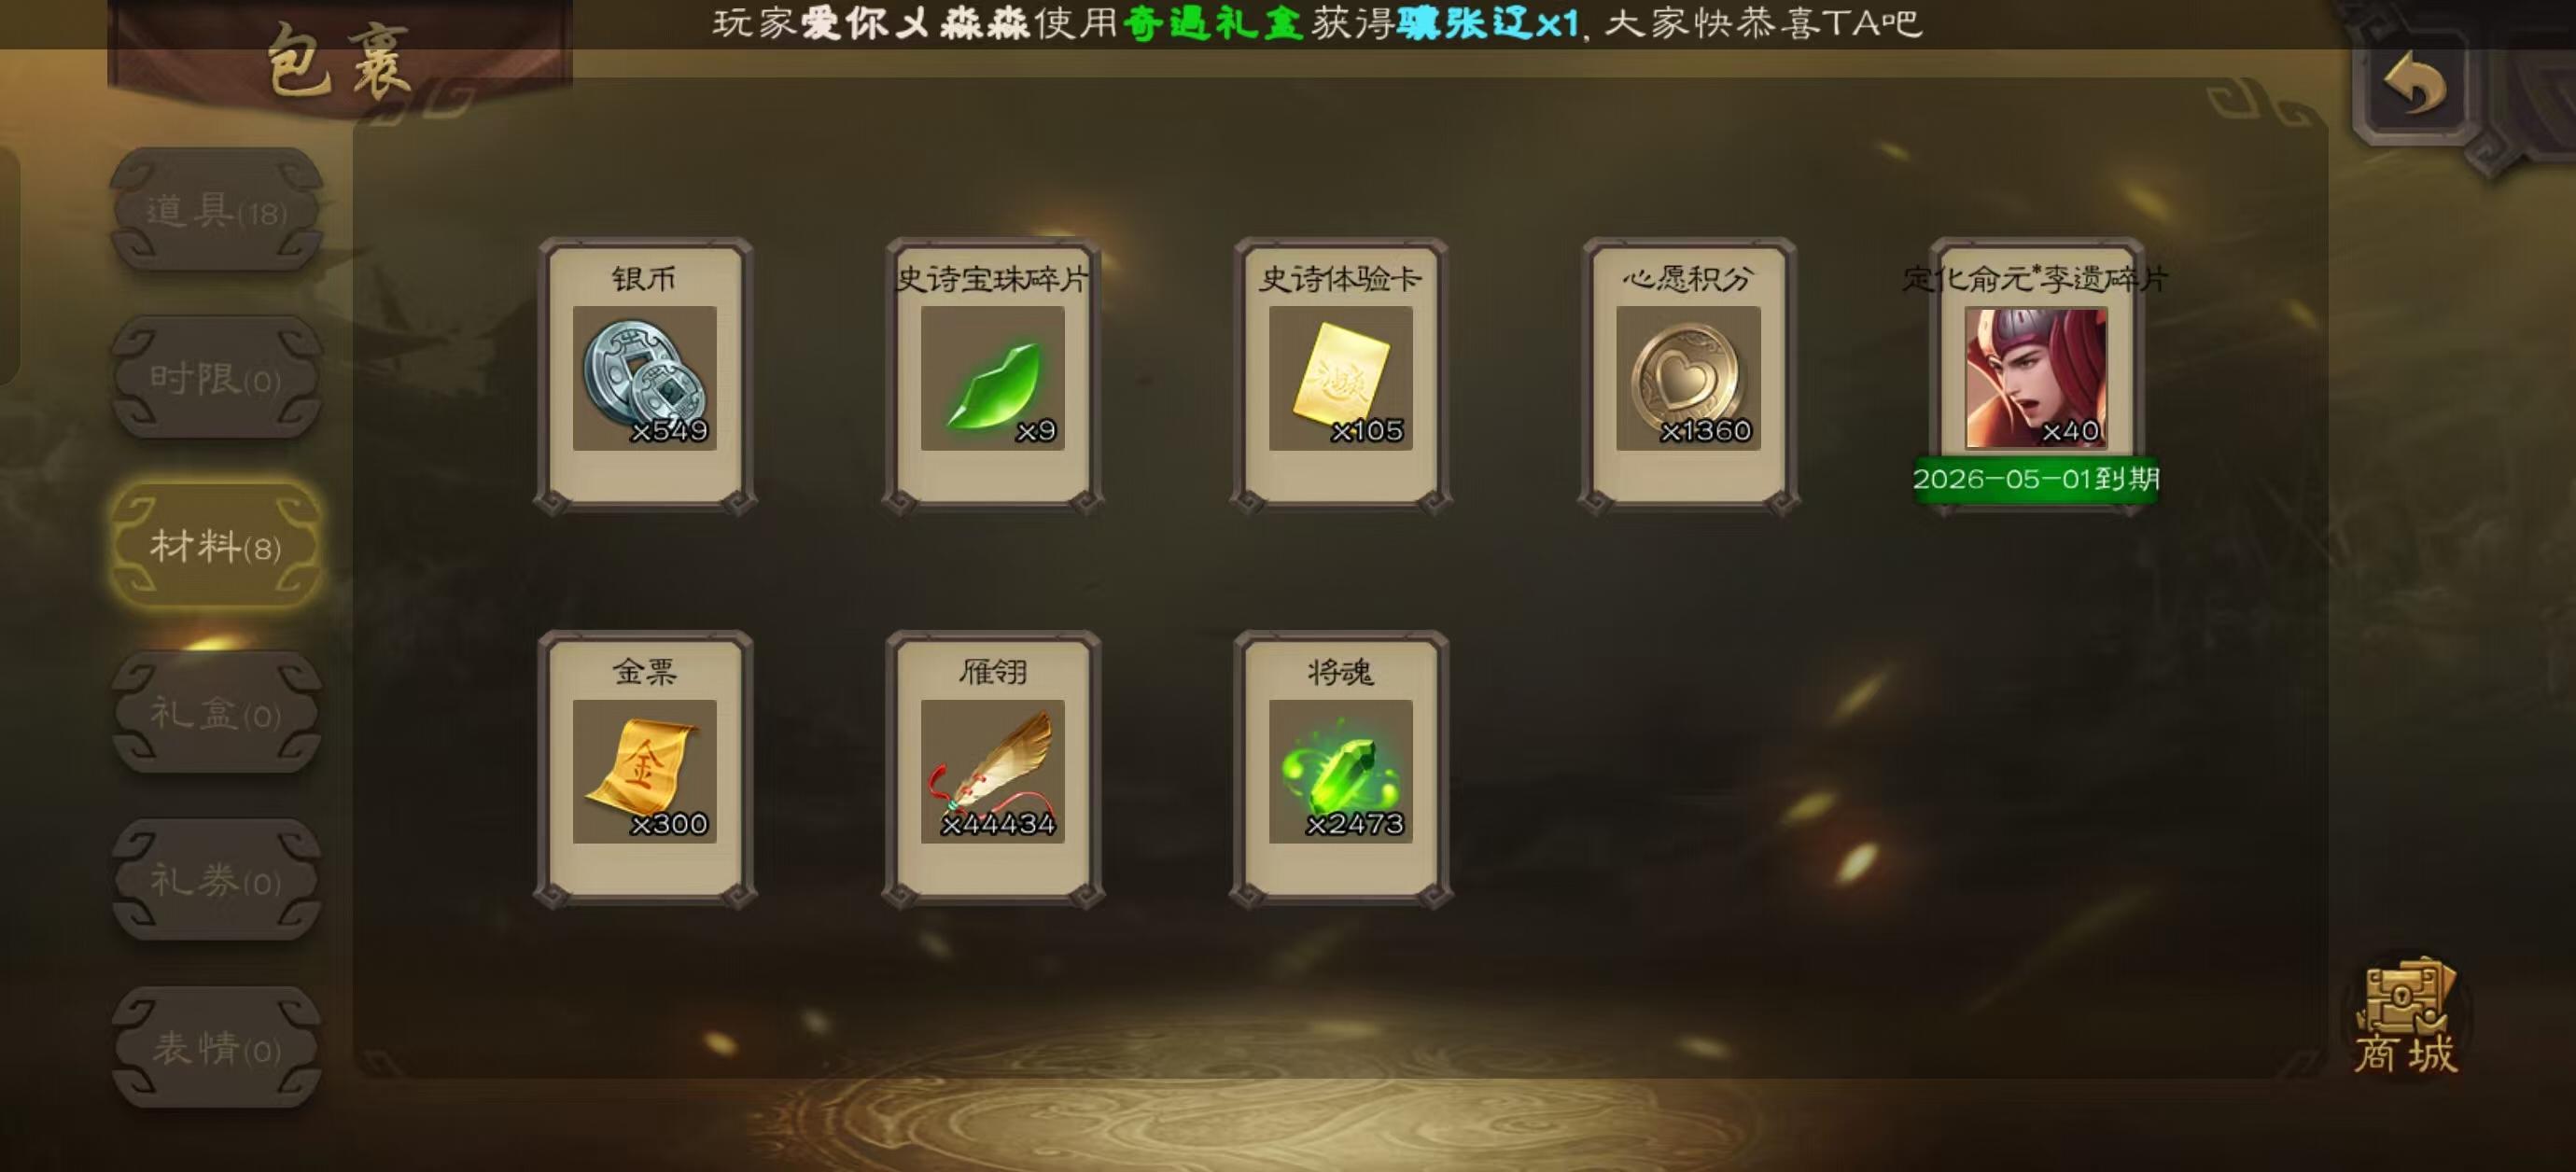
Task: Switch to the 表情(0) tab
Action: pyautogui.click(x=216, y=1048)
